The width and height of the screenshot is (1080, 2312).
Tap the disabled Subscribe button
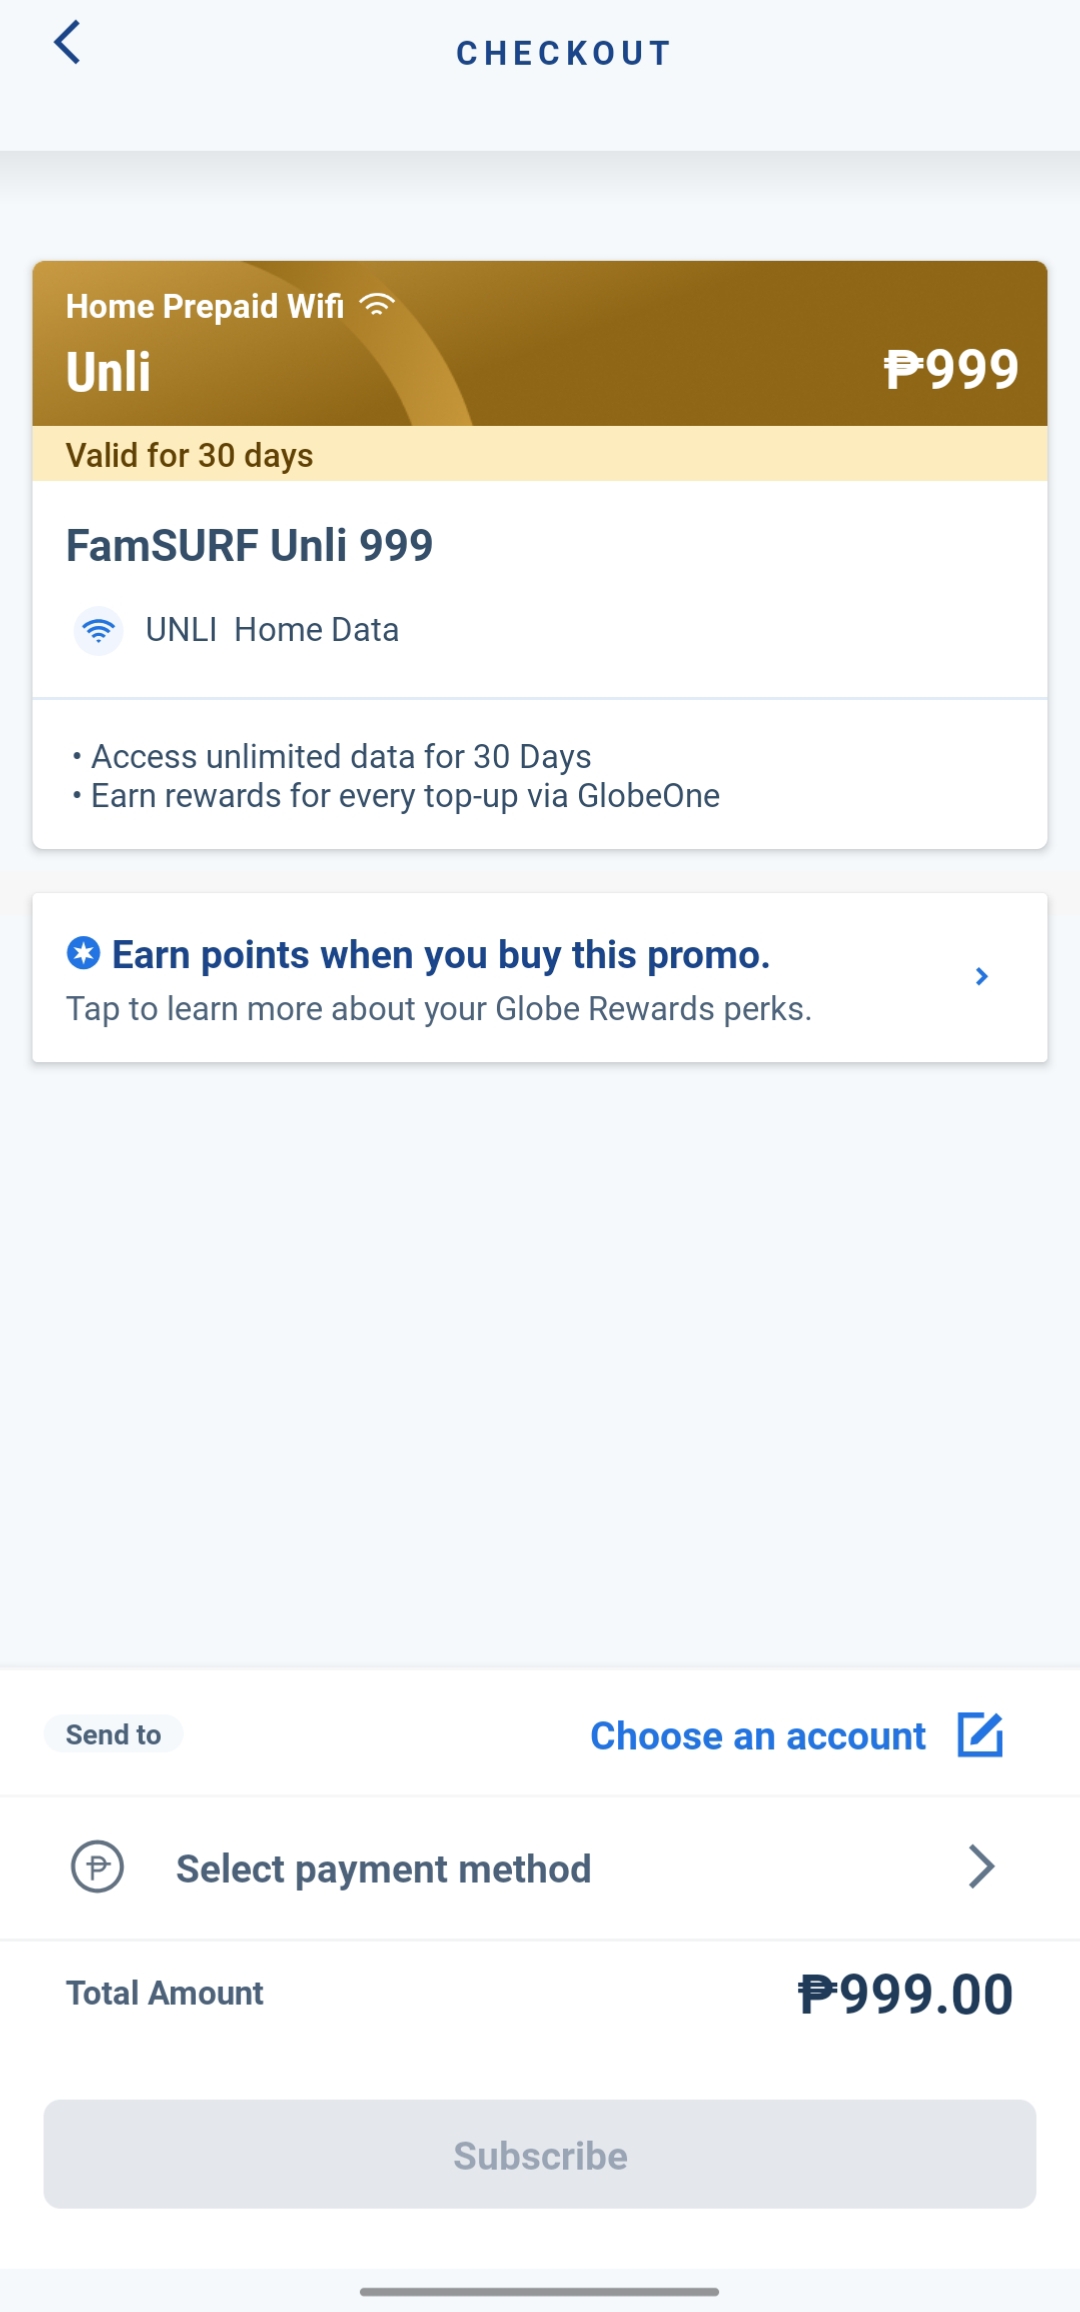pyautogui.click(x=540, y=2154)
